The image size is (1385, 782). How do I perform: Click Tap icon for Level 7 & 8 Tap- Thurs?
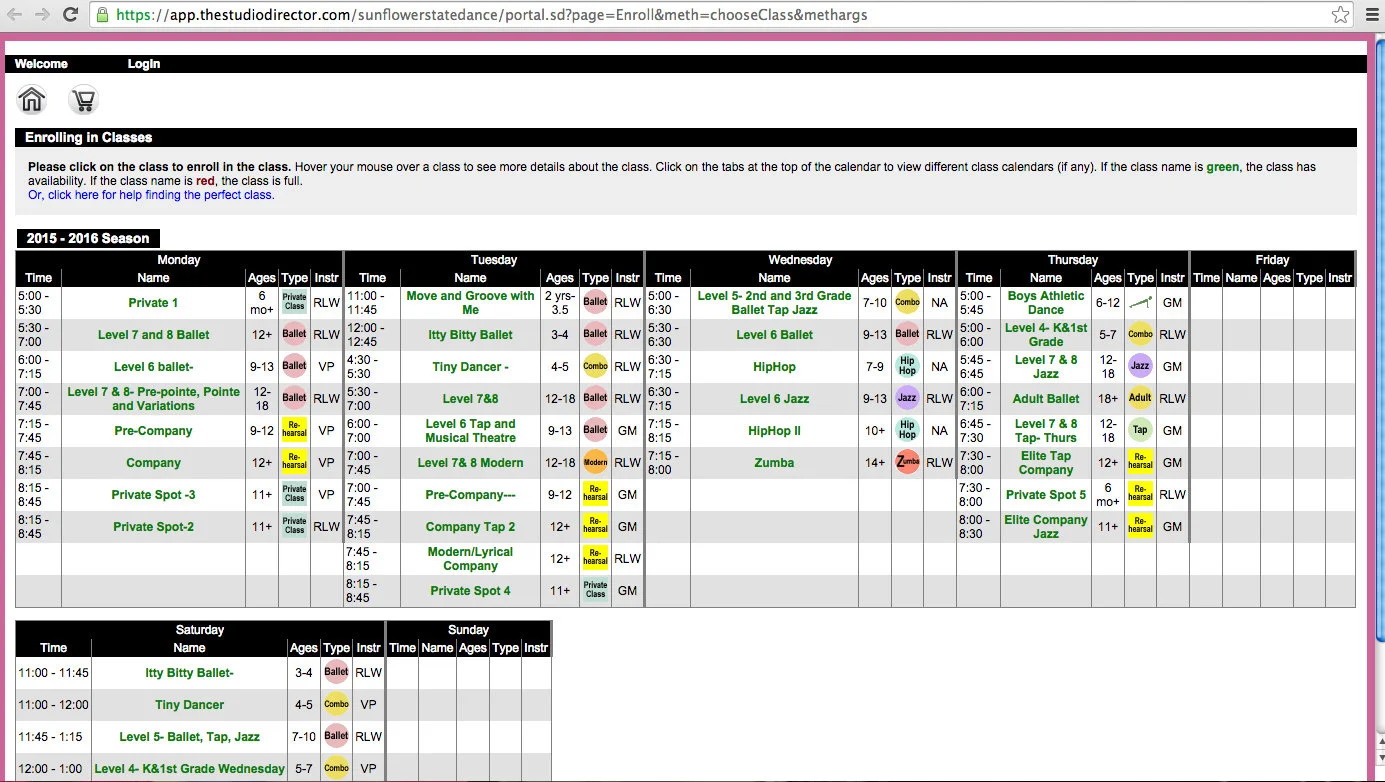click(x=1140, y=431)
